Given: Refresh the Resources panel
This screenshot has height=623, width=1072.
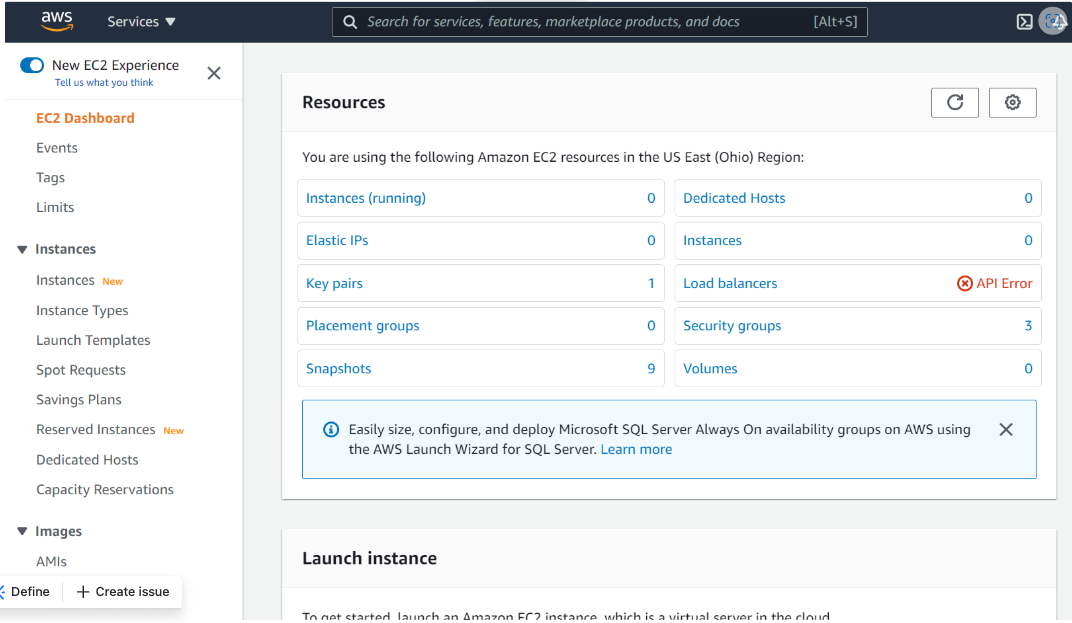Looking at the screenshot, I should pyautogui.click(x=954, y=102).
